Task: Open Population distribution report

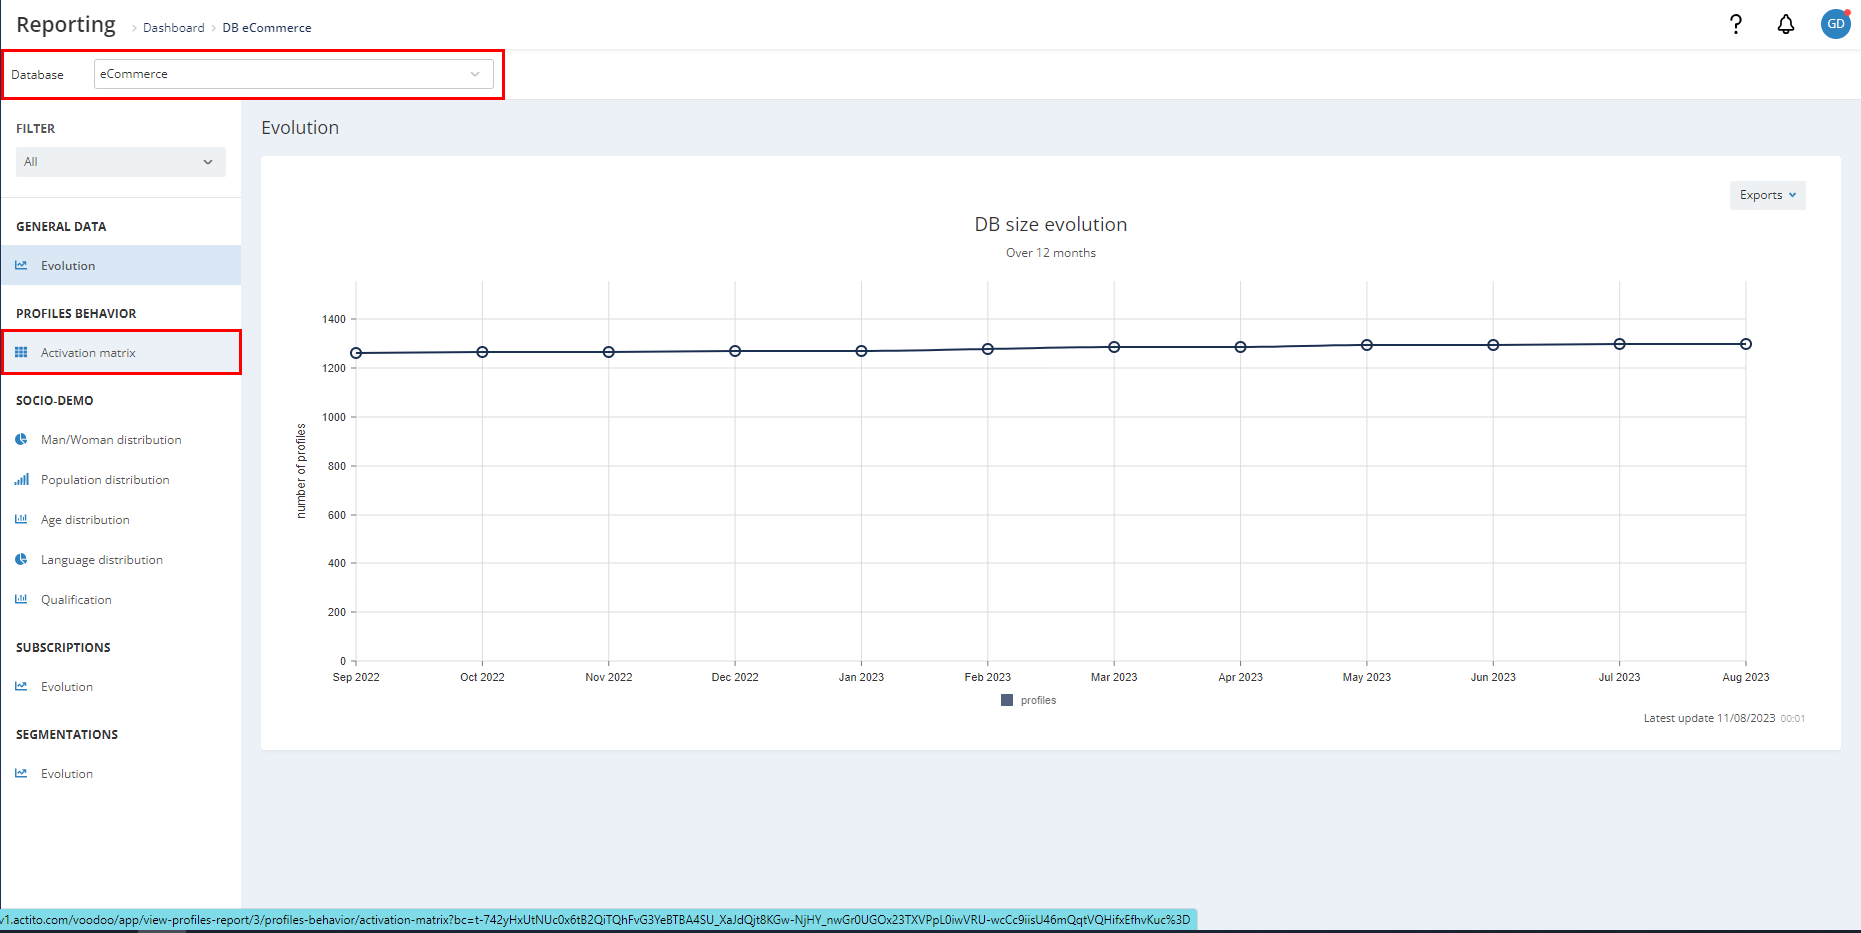Action: click(x=121, y=479)
